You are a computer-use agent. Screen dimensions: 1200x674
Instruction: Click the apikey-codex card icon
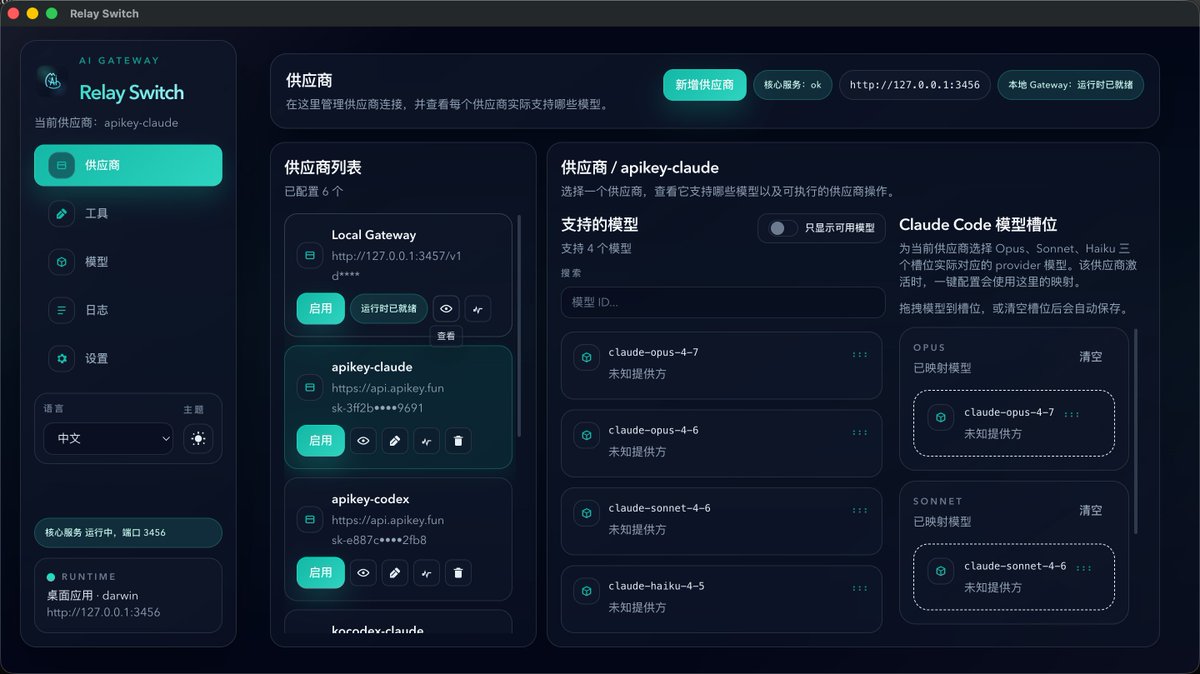coord(310,519)
